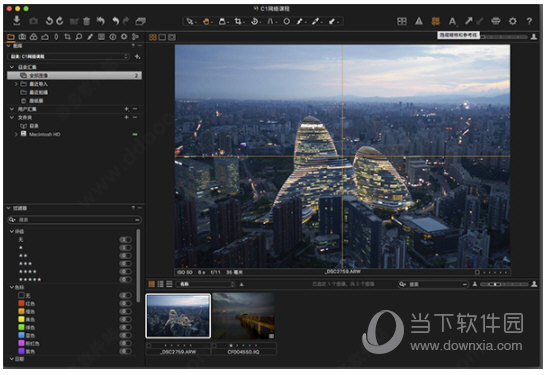Toggle the filter switch for no rating row
547x375 pixels.
126,240
